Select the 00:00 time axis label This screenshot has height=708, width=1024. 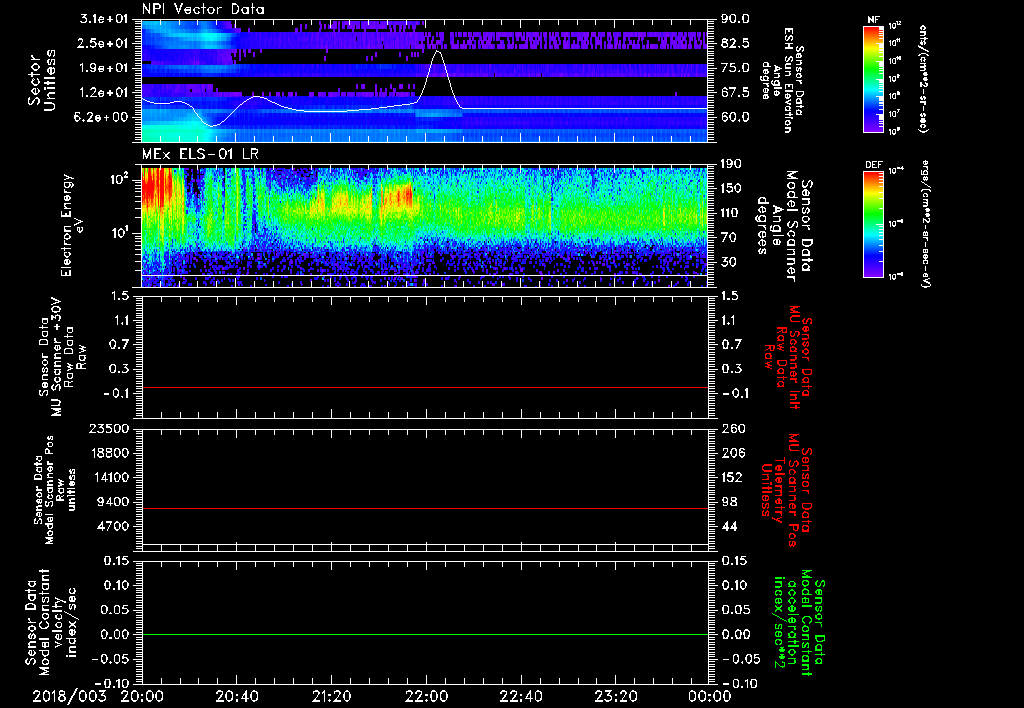[x=708, y=695]
